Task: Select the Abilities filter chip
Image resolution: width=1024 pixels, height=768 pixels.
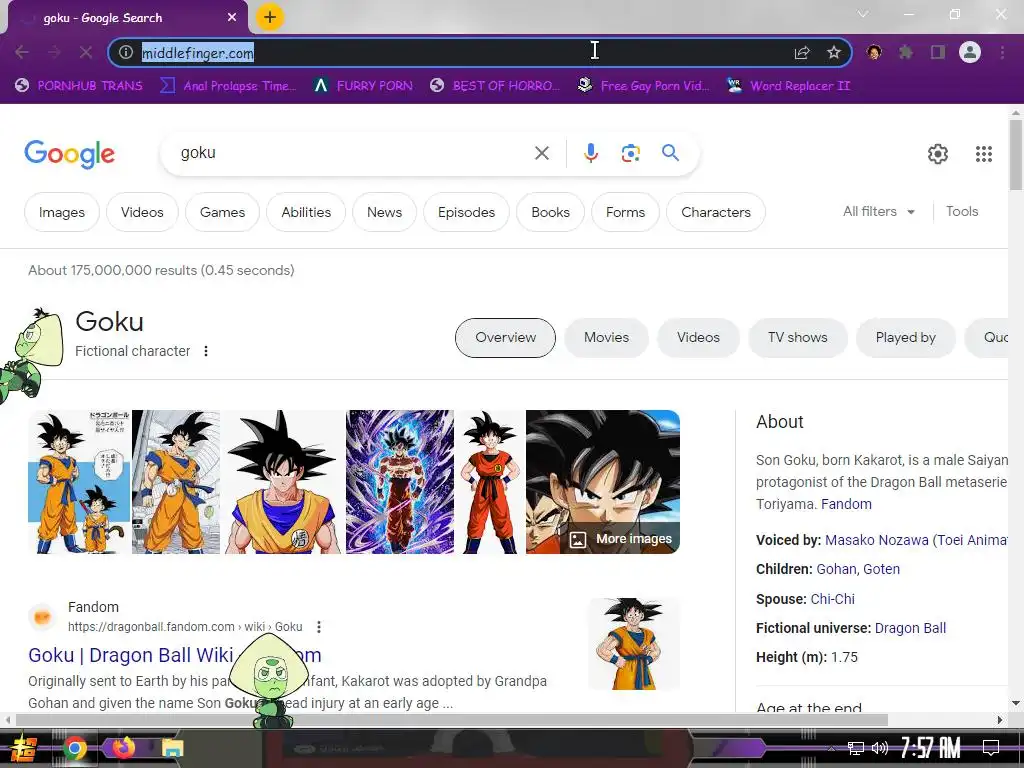Action: click(x=306, y=212)
